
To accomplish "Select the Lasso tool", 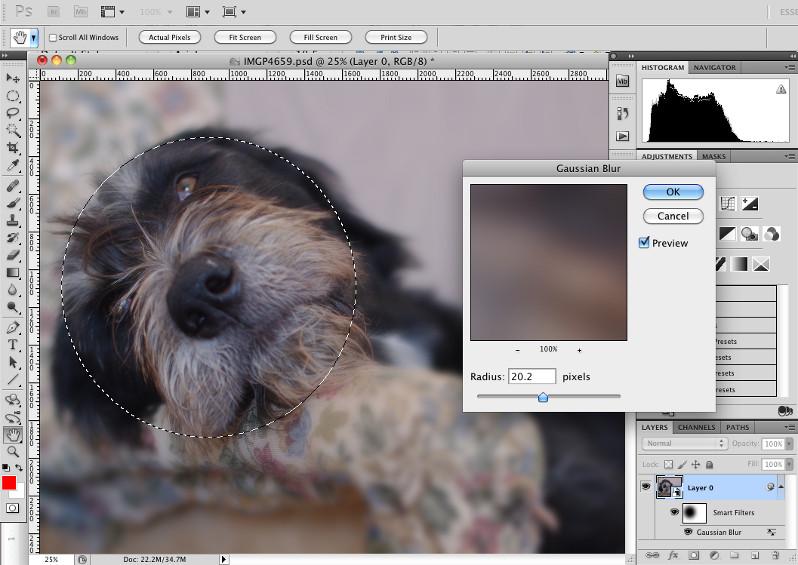I will [13, 113].
